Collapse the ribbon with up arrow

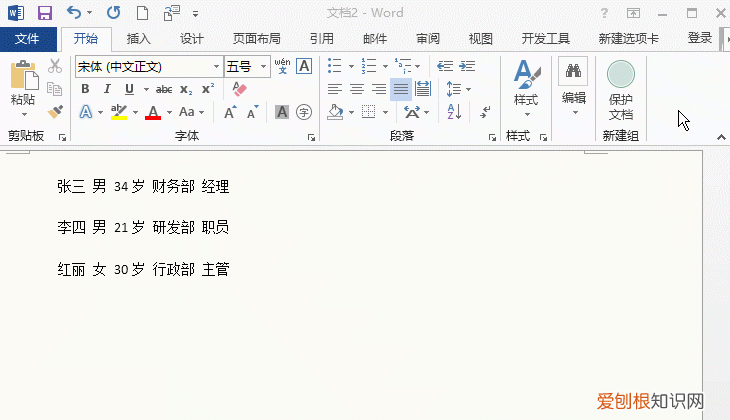721,137
